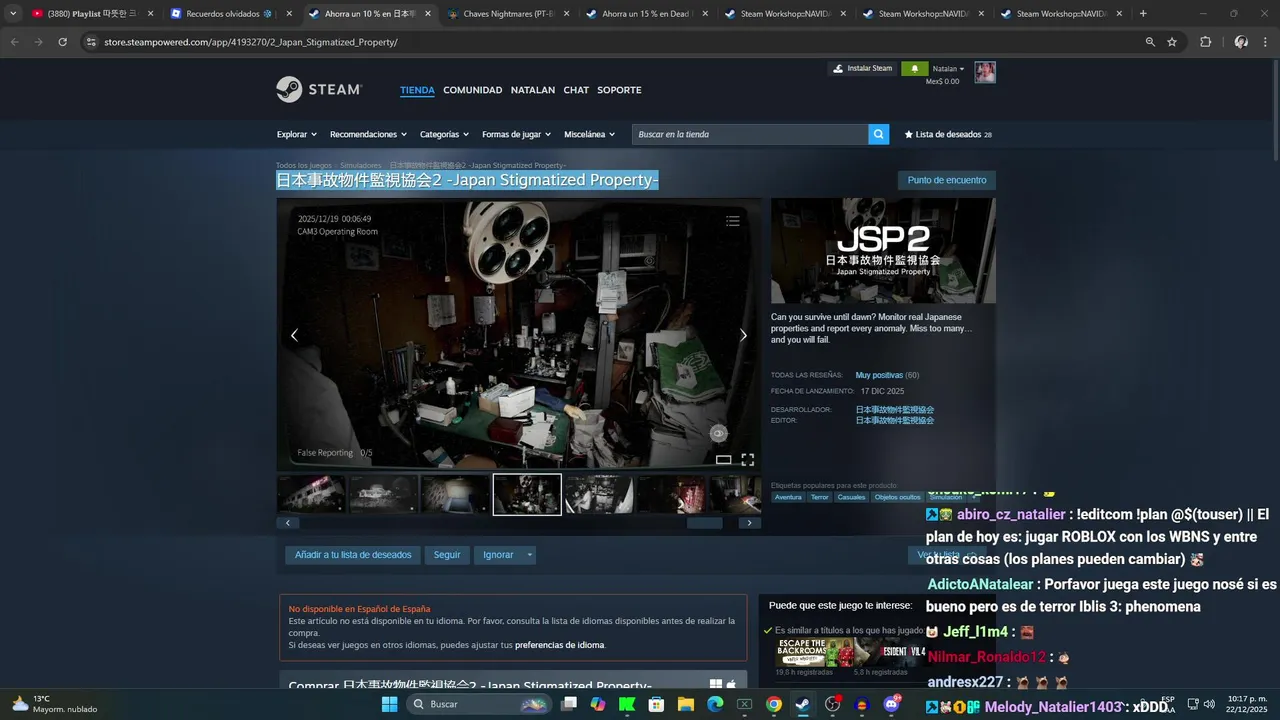Open the dropdown arrow beside Ignorar
The image size is (1280, 720).
pyautogui.click(x=530, y=555)
